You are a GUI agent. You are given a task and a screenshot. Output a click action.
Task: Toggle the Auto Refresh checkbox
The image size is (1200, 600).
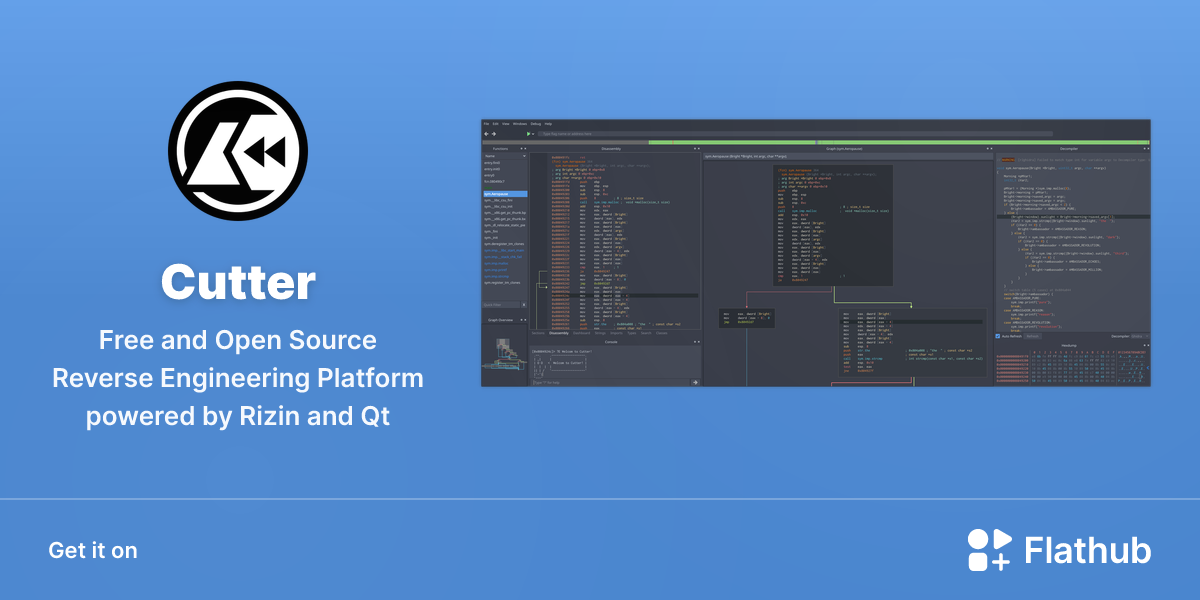(x=998, y=336)
